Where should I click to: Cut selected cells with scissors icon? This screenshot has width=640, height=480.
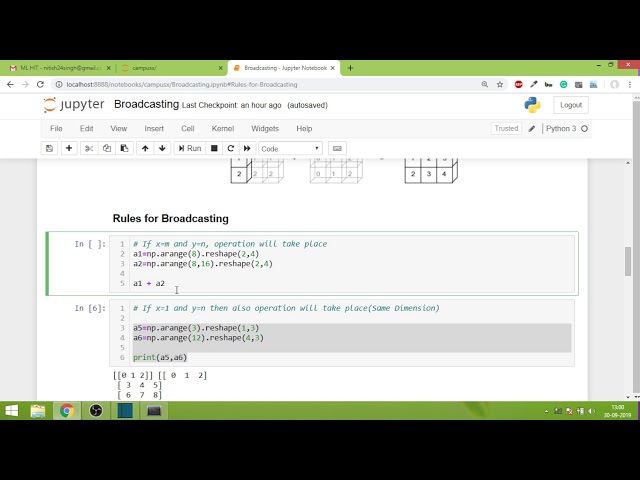(x=89, y=148)
